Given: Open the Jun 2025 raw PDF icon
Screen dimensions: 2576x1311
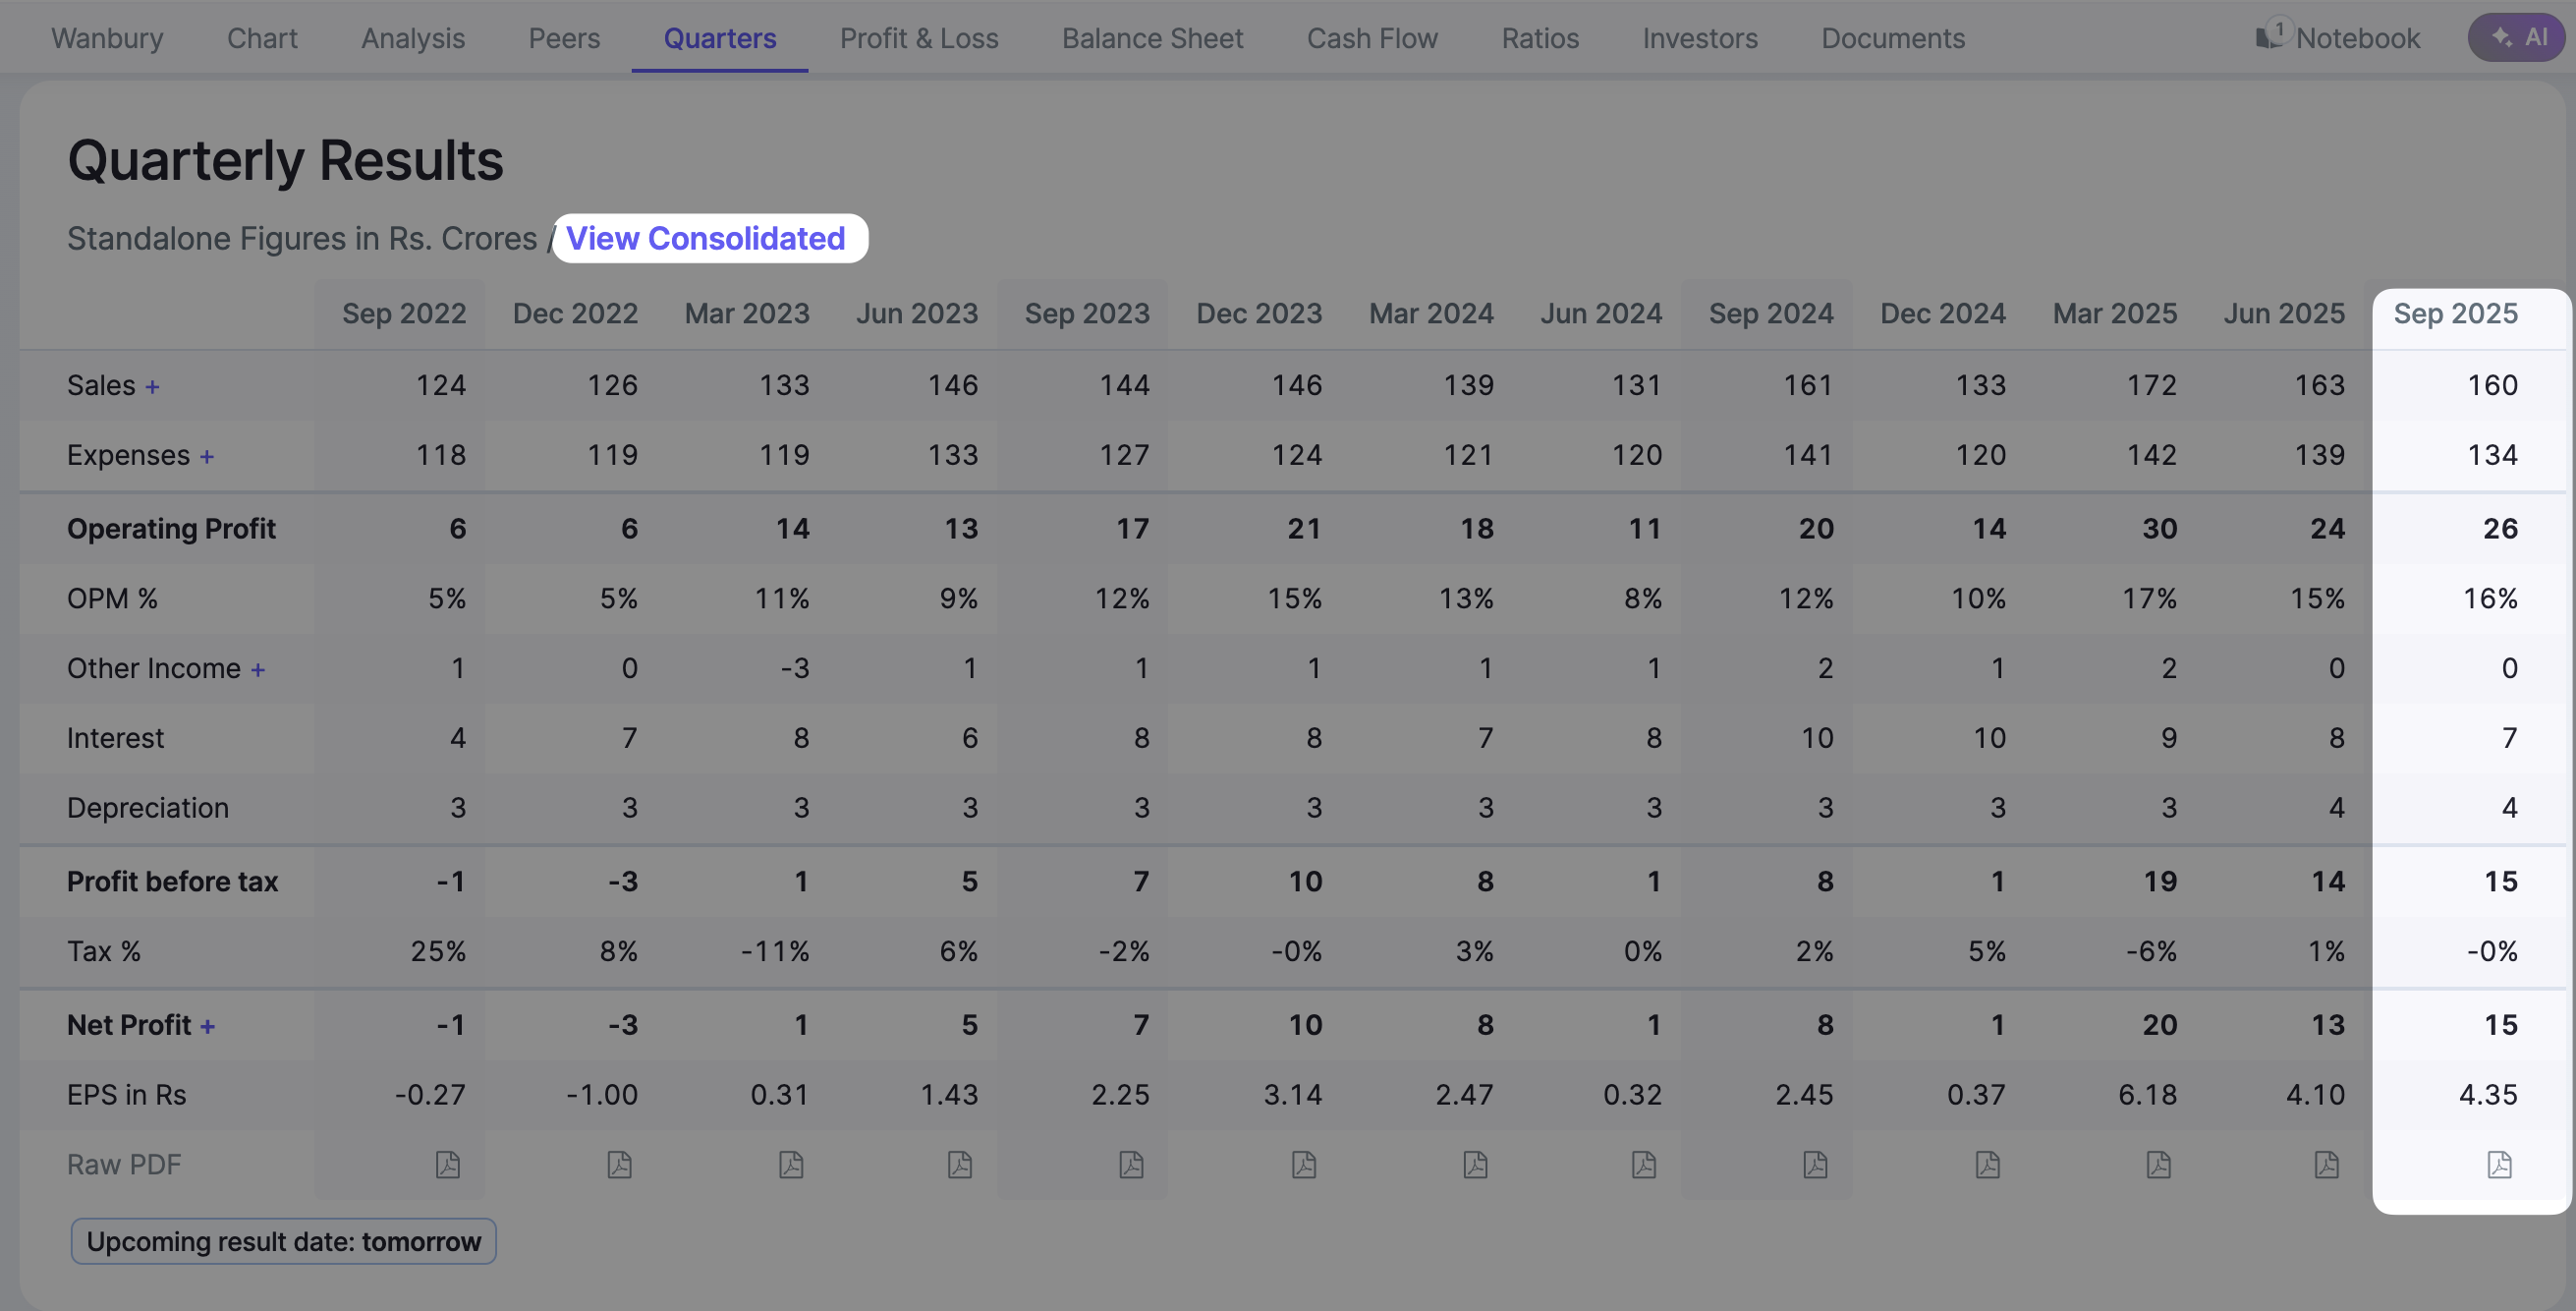Looking at the screenshot, I should (x=2326, y=1164).
